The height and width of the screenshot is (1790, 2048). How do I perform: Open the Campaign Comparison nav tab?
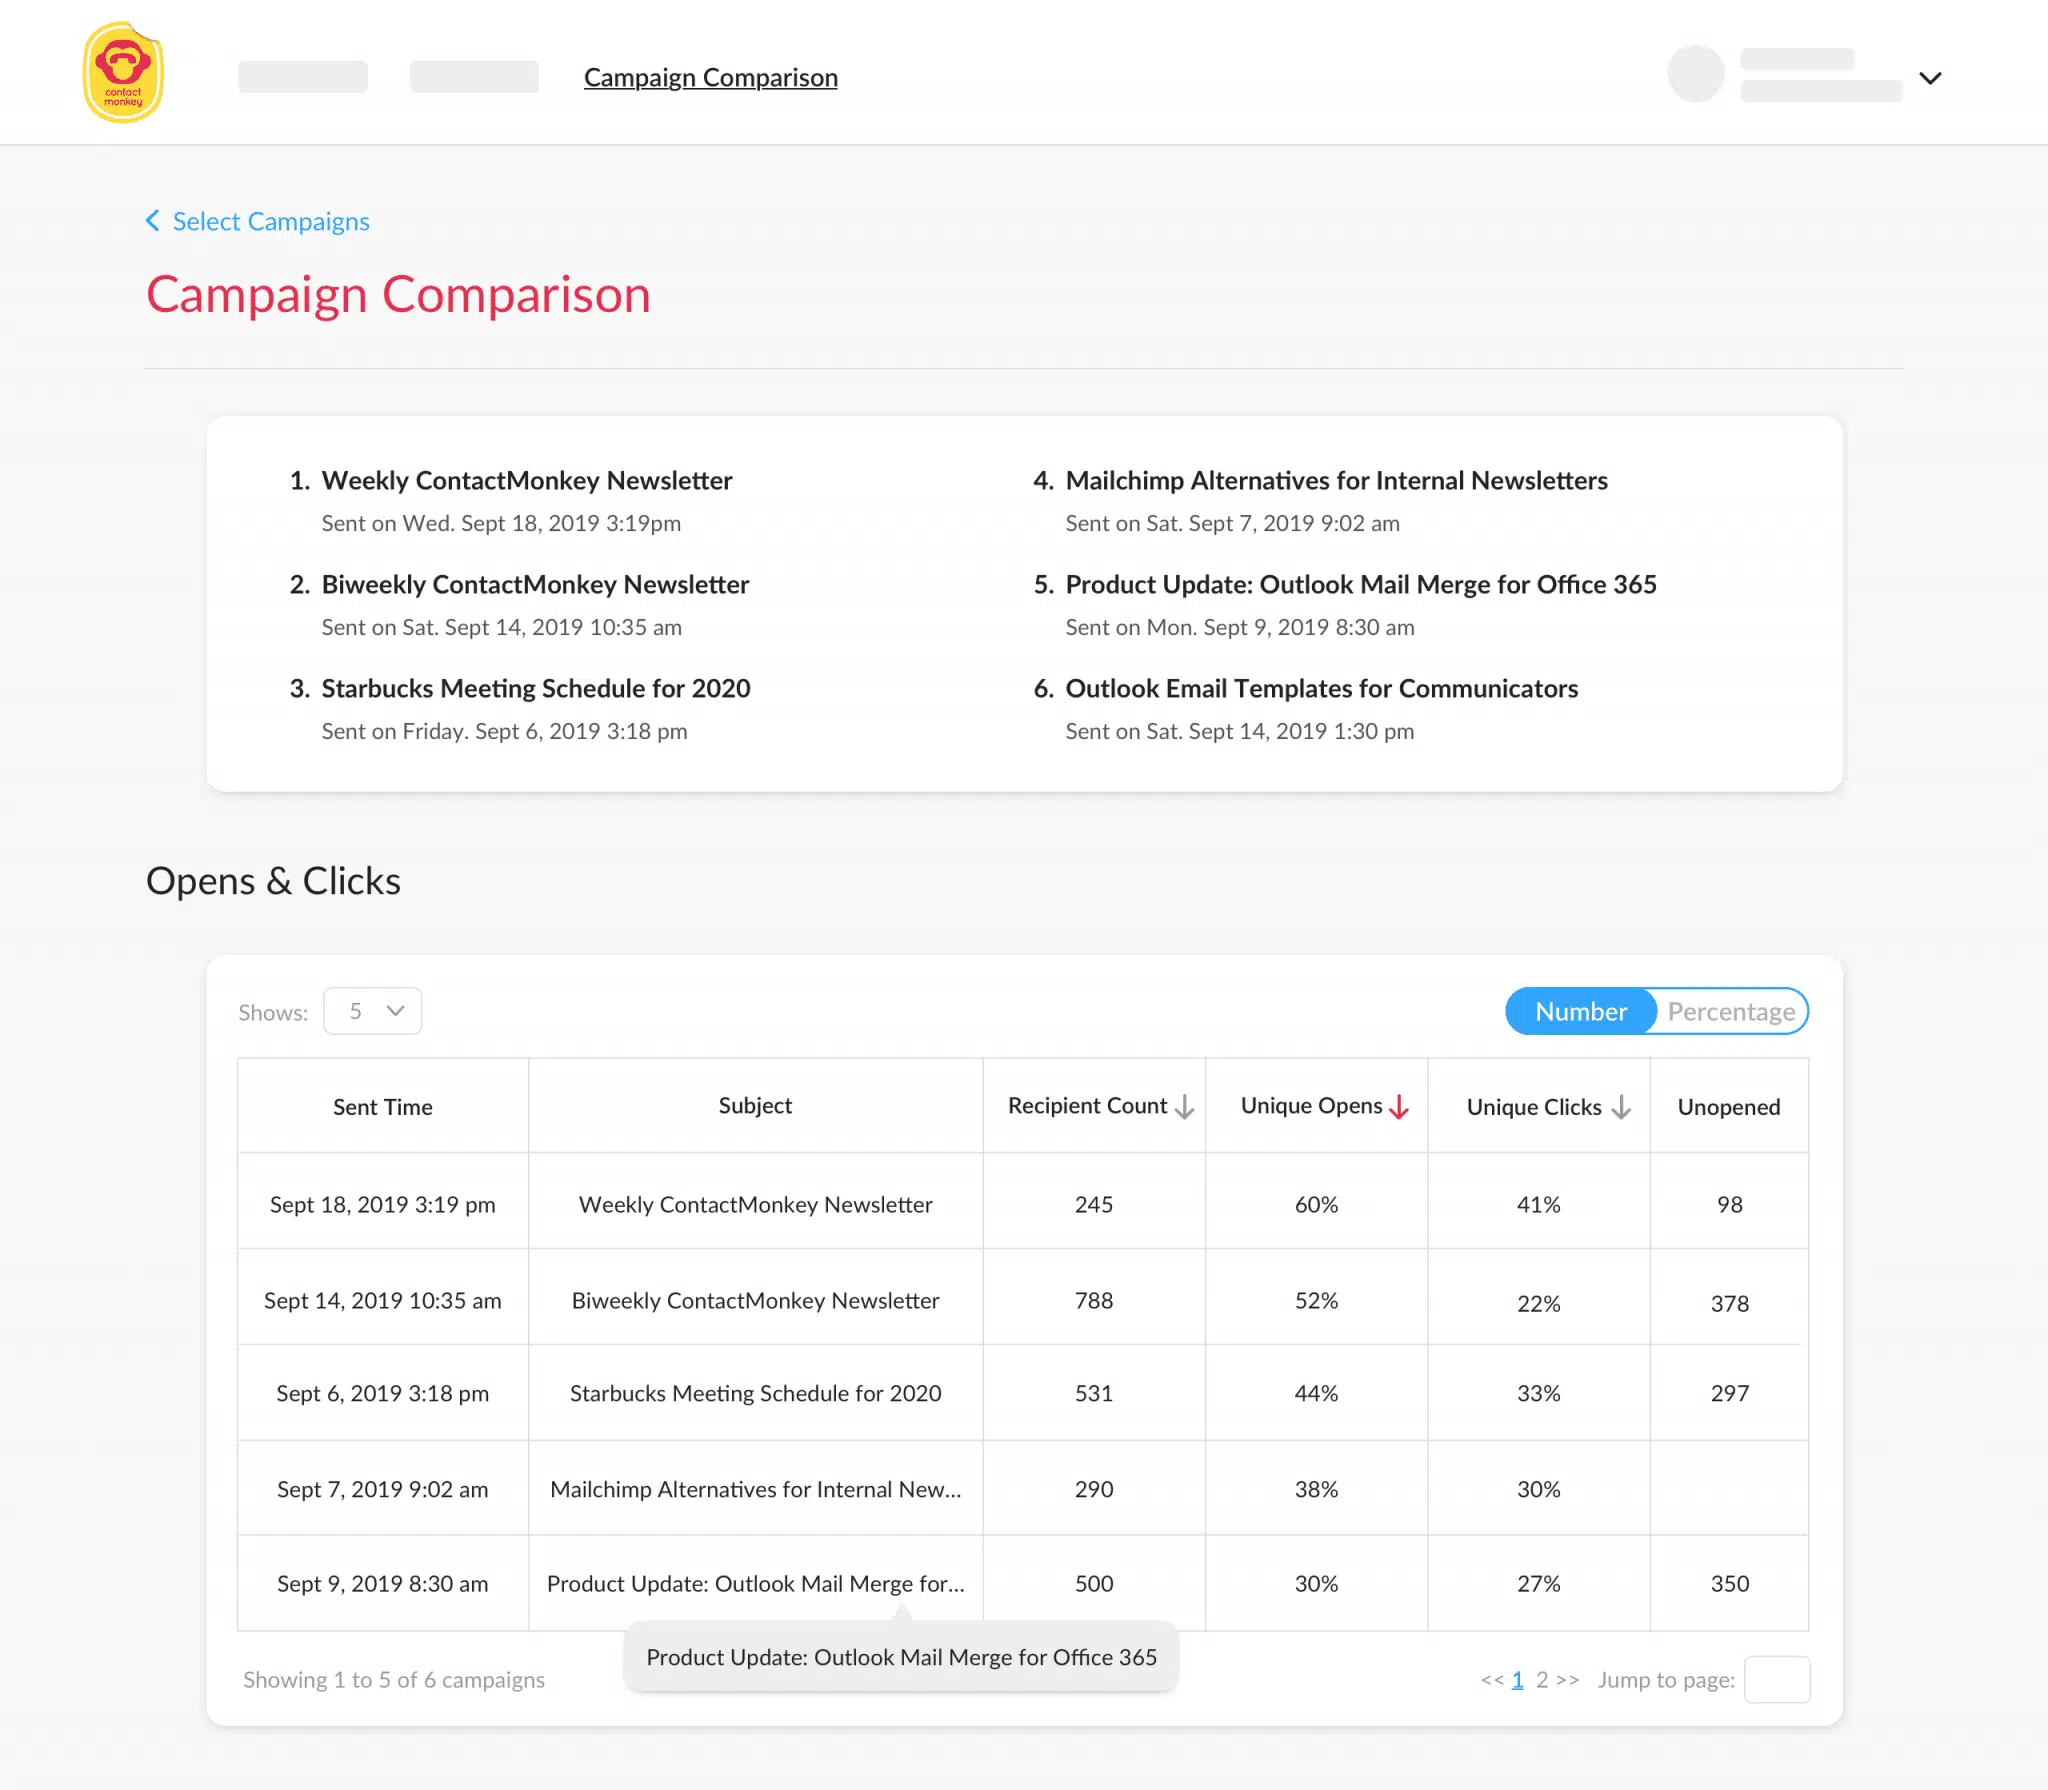711,77
